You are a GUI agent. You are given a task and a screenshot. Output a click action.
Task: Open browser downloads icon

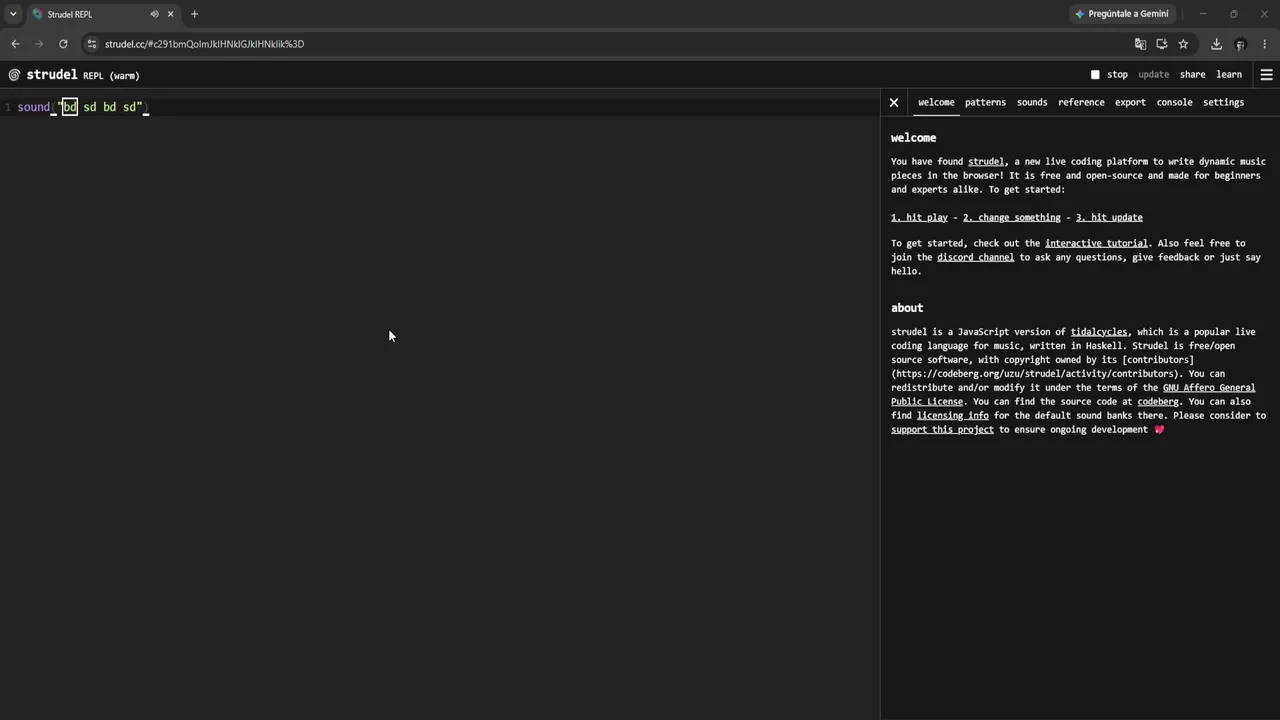pos(1216,44)
